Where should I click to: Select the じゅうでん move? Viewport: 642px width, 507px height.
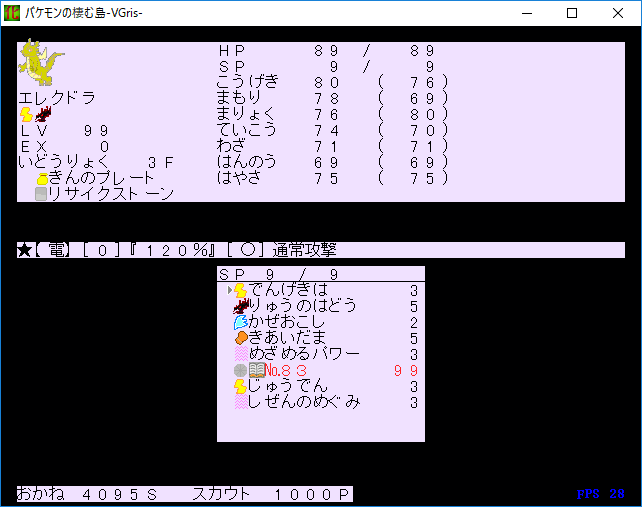point(321,386)
